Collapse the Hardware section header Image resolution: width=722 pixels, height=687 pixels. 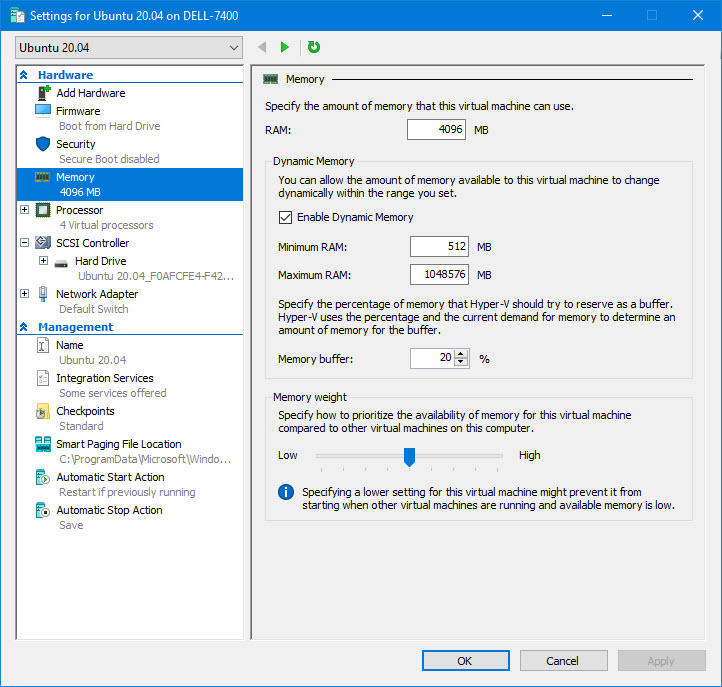24,75
